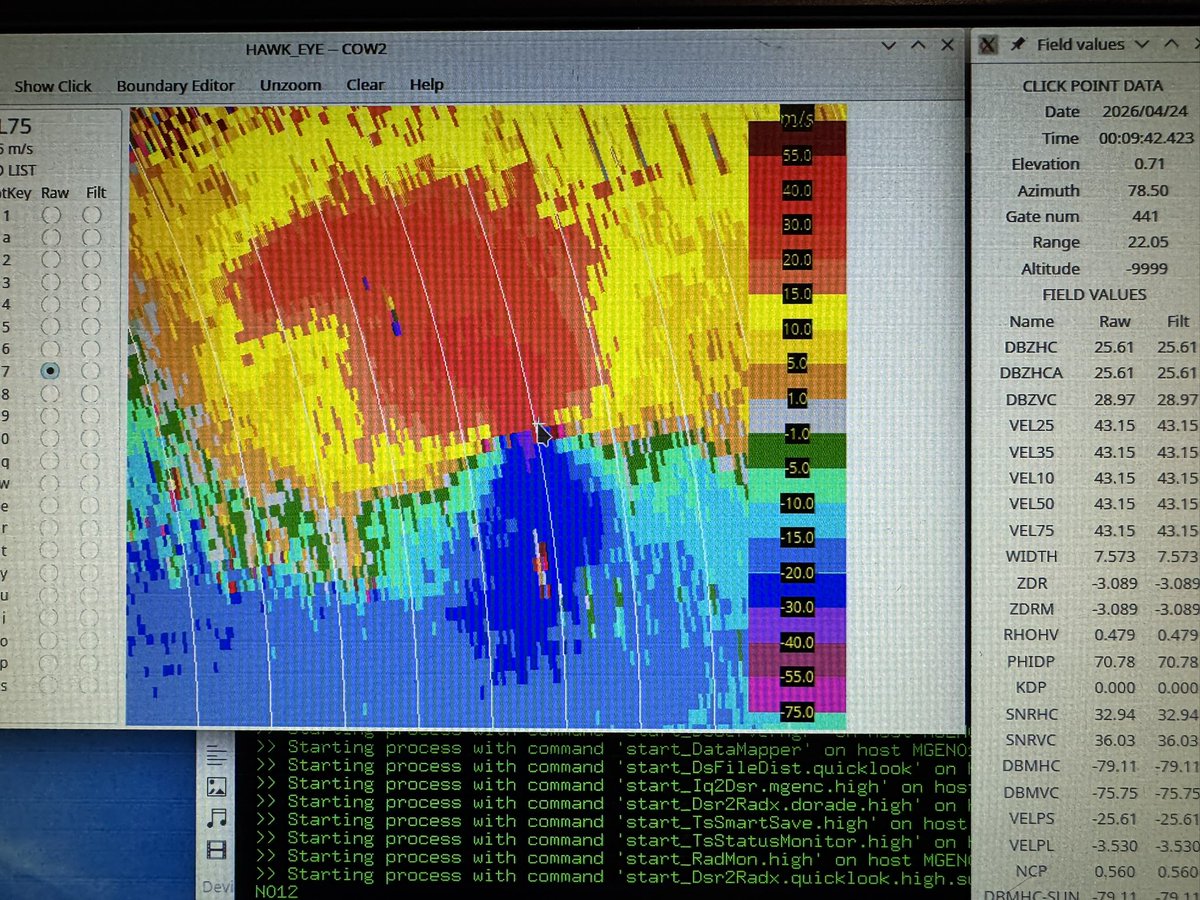Click the Documents icon in the sidebar
This screenshot has width=1200, height=900.
217,755
